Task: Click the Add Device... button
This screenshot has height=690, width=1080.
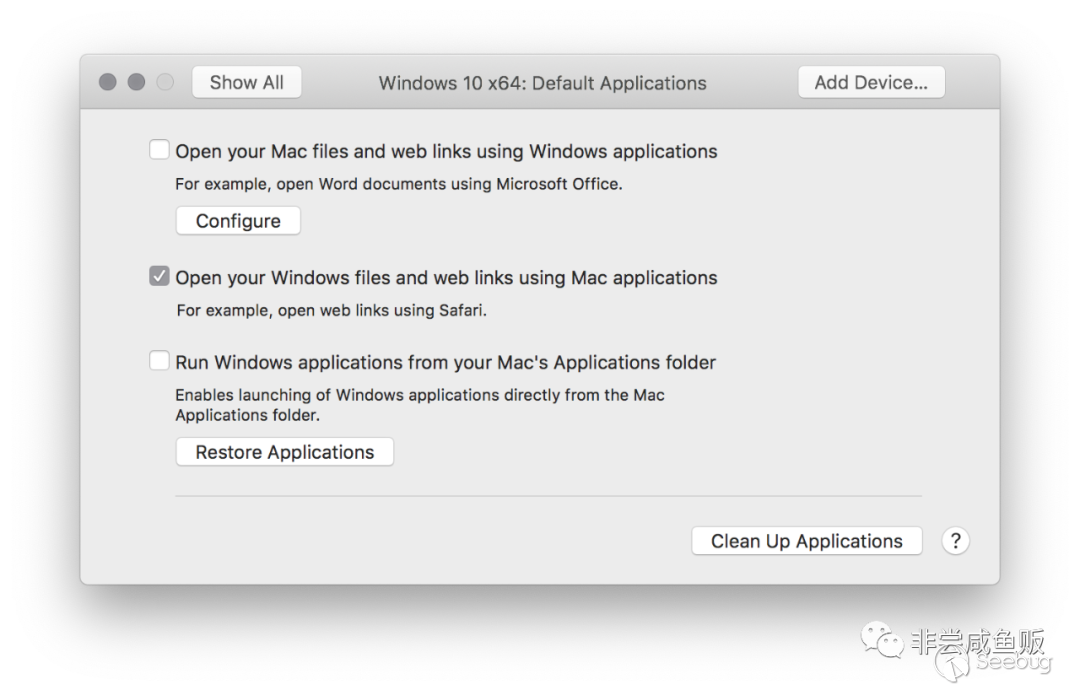Action: point(871,83)
